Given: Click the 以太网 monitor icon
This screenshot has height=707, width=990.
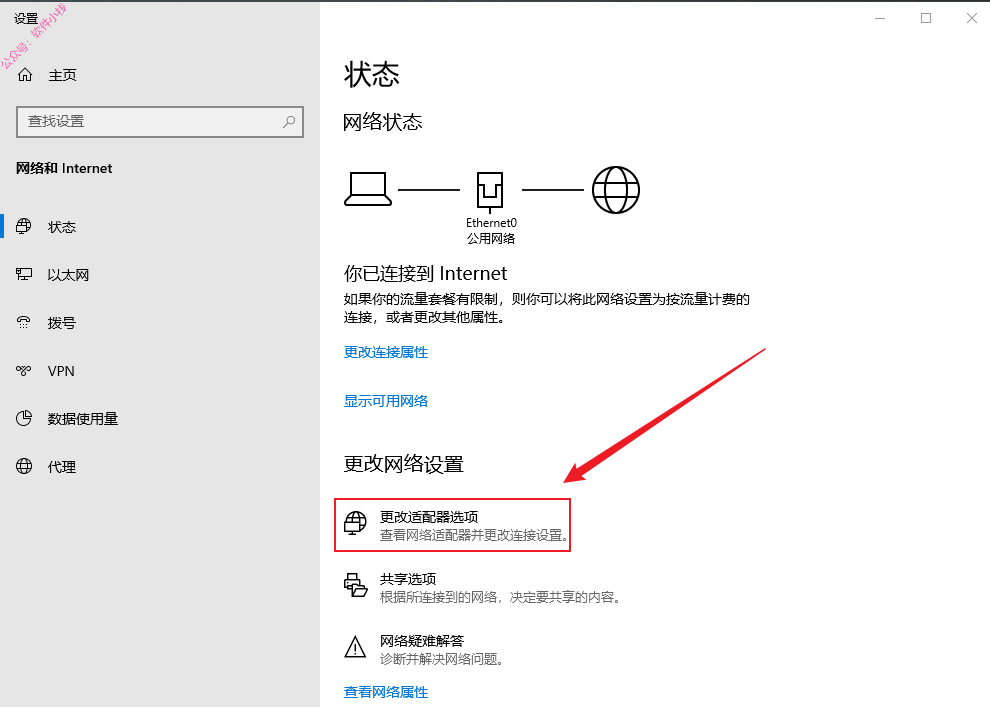Looking at the screenshot, I should coord(24,274).
